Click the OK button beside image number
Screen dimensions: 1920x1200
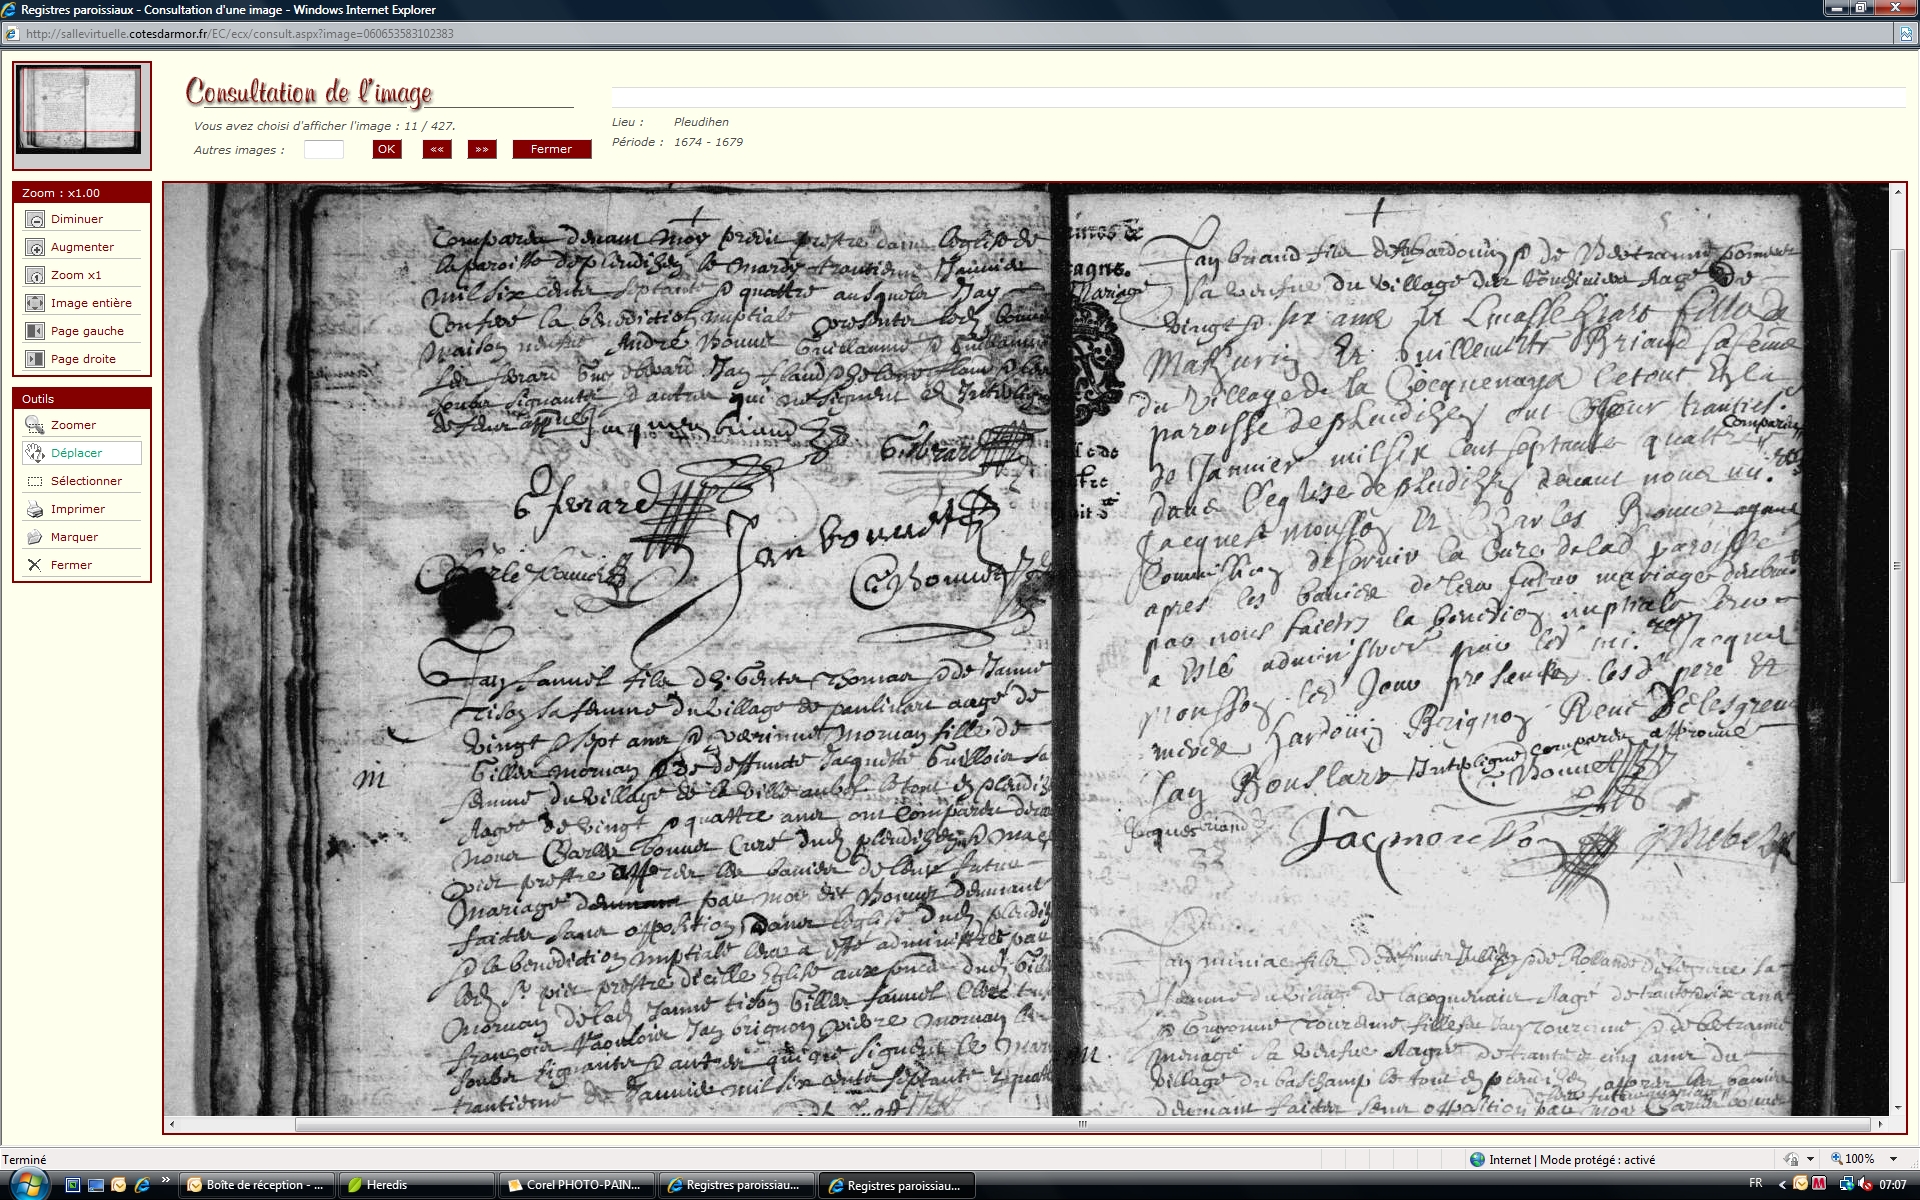point(386,149)
